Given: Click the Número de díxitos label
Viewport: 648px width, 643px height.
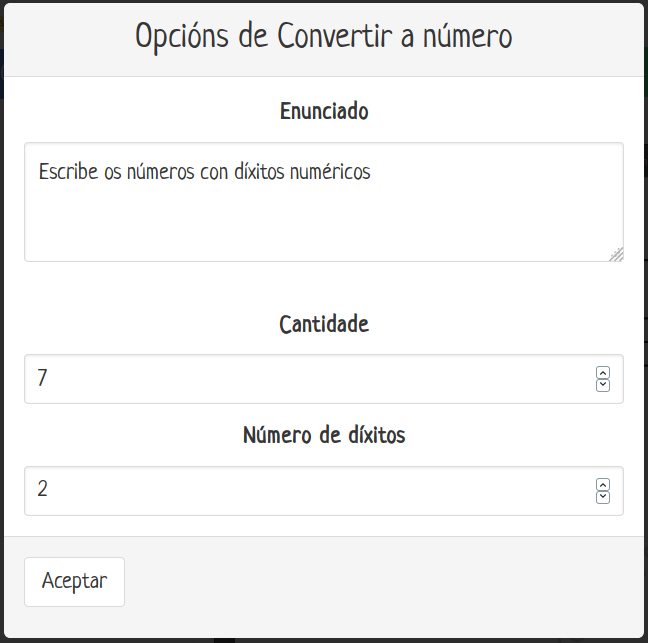Looking at the screenshot, I should click(324, 436).
